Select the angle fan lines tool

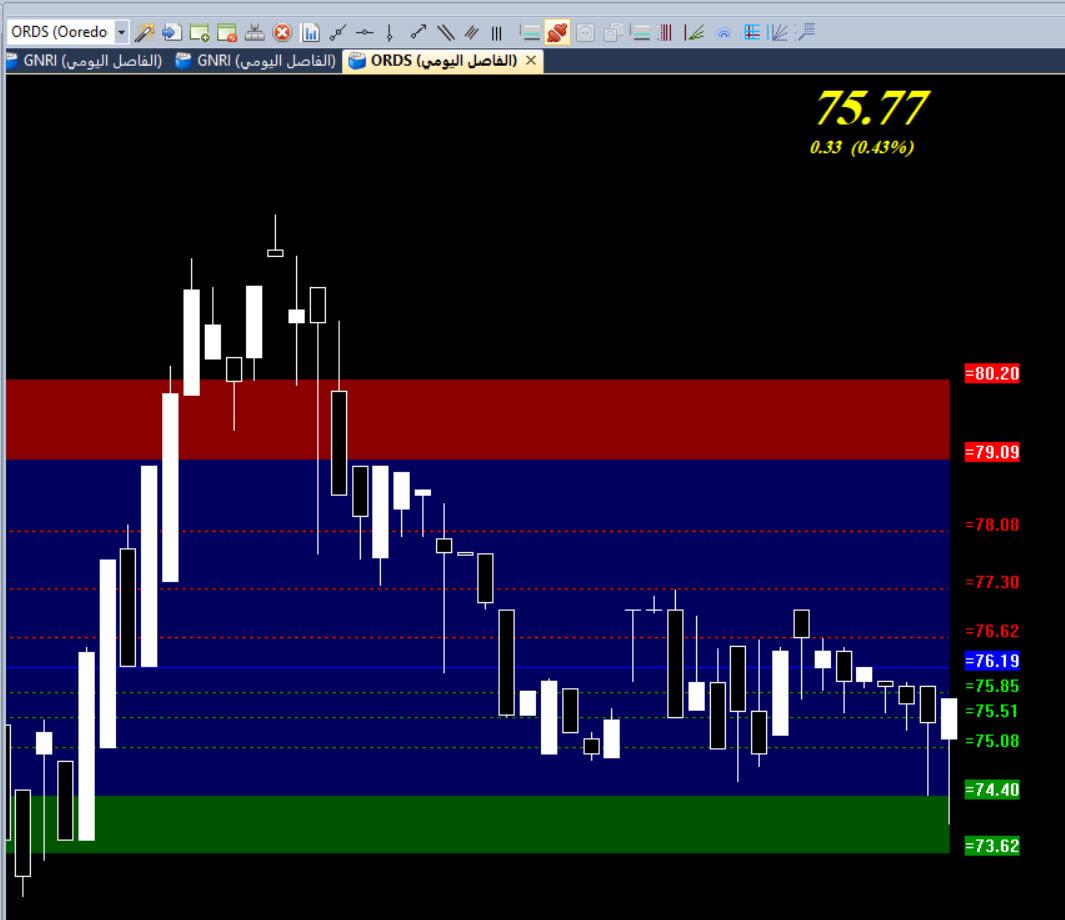click(693, 32)
